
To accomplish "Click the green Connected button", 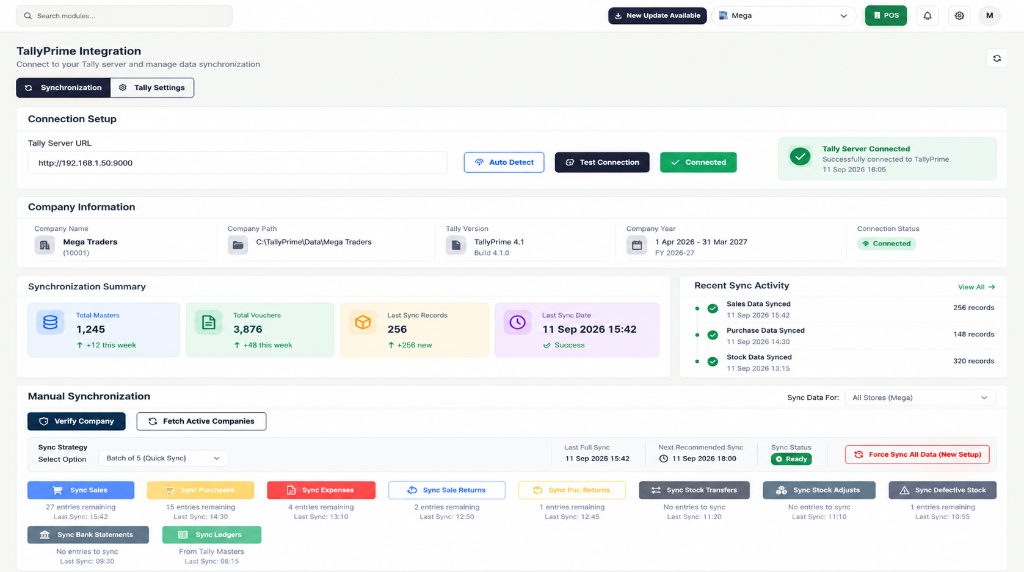I will (698, 163).
